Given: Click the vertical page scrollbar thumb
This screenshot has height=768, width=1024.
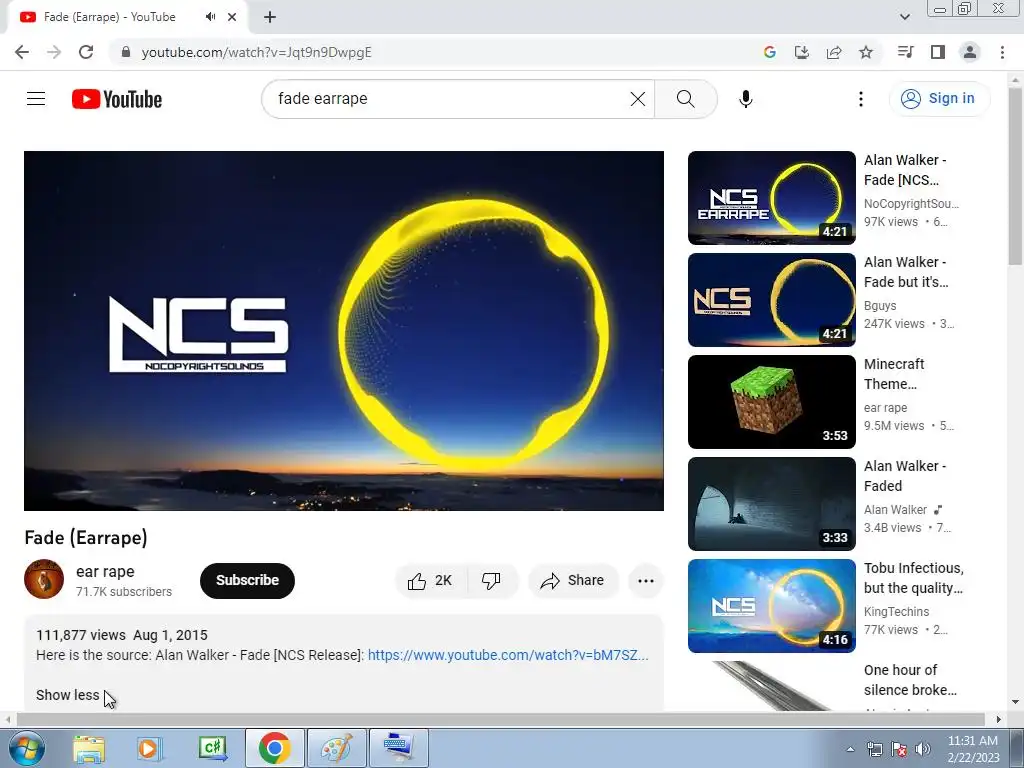Looking at the screenshot, I should (1015, 176).
